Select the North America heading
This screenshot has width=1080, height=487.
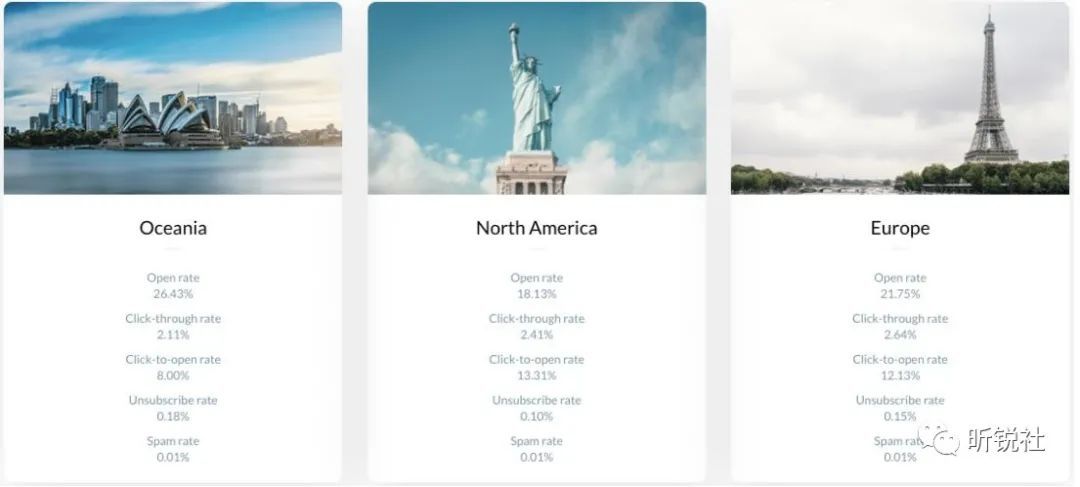(x=537, y=228)
